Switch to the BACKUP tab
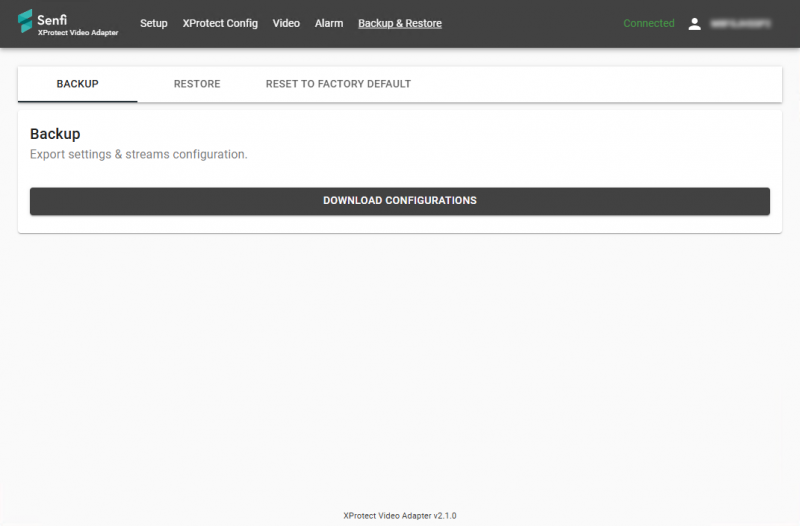The width and height of the screenshot is (800, 526). click(x=77, y=84)
